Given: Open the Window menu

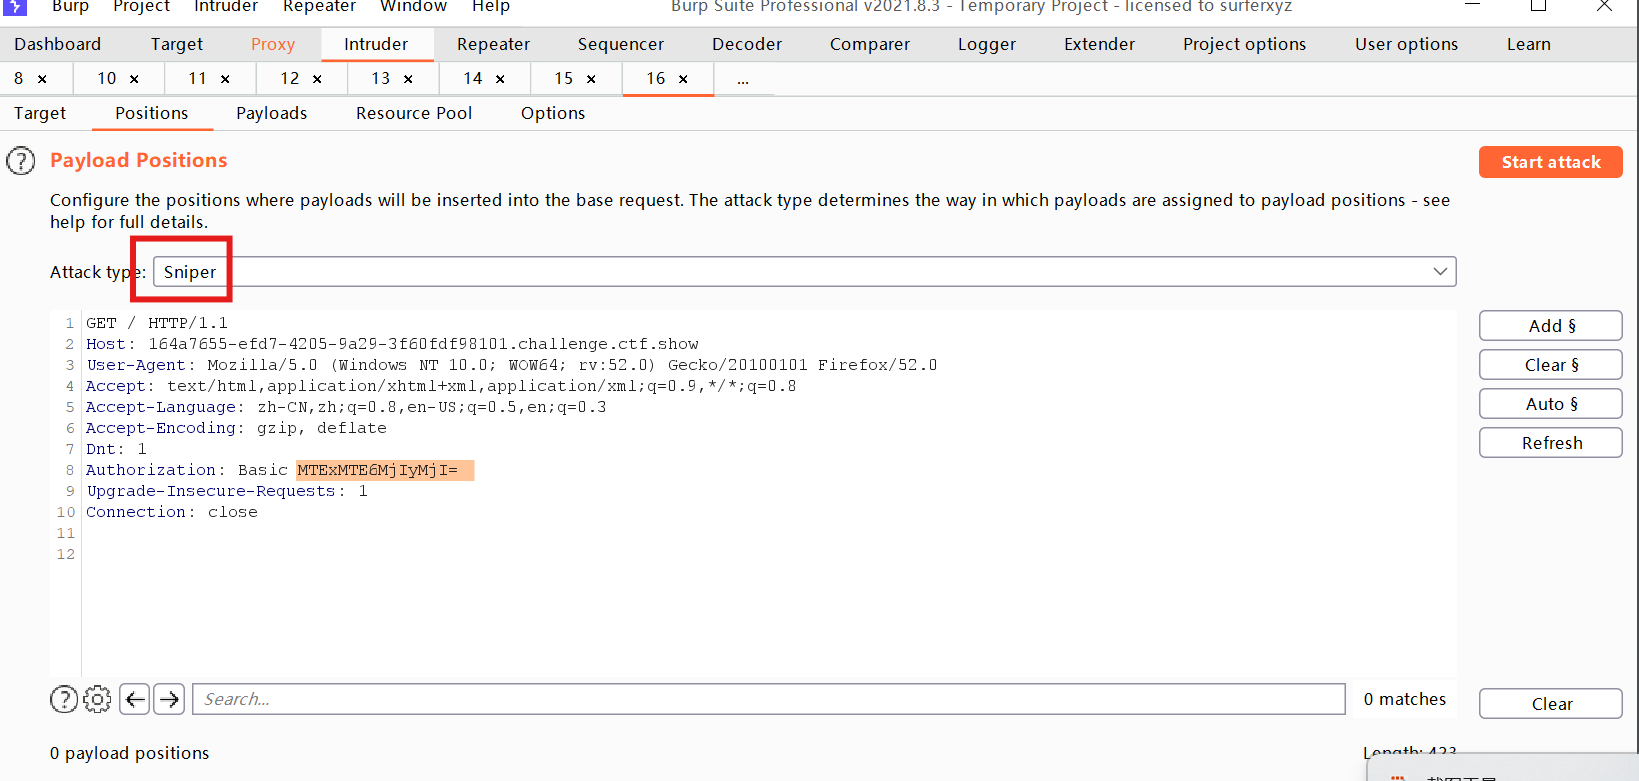Looking at the screenshot, I should point(414,6).
